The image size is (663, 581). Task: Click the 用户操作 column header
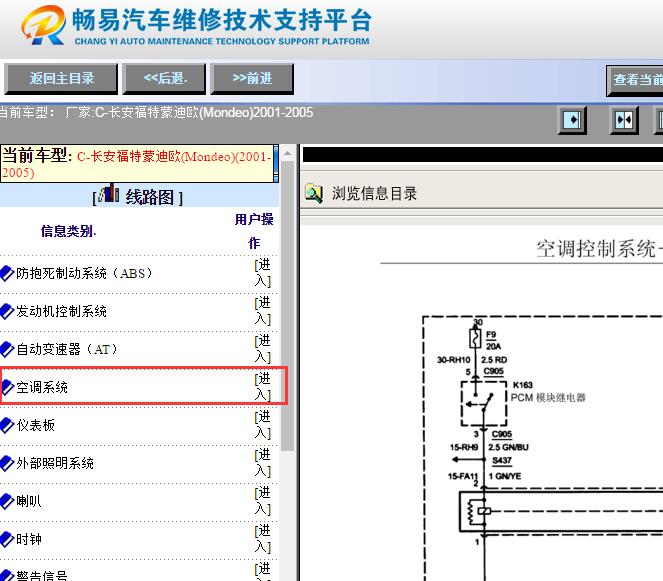click(254, 231)
